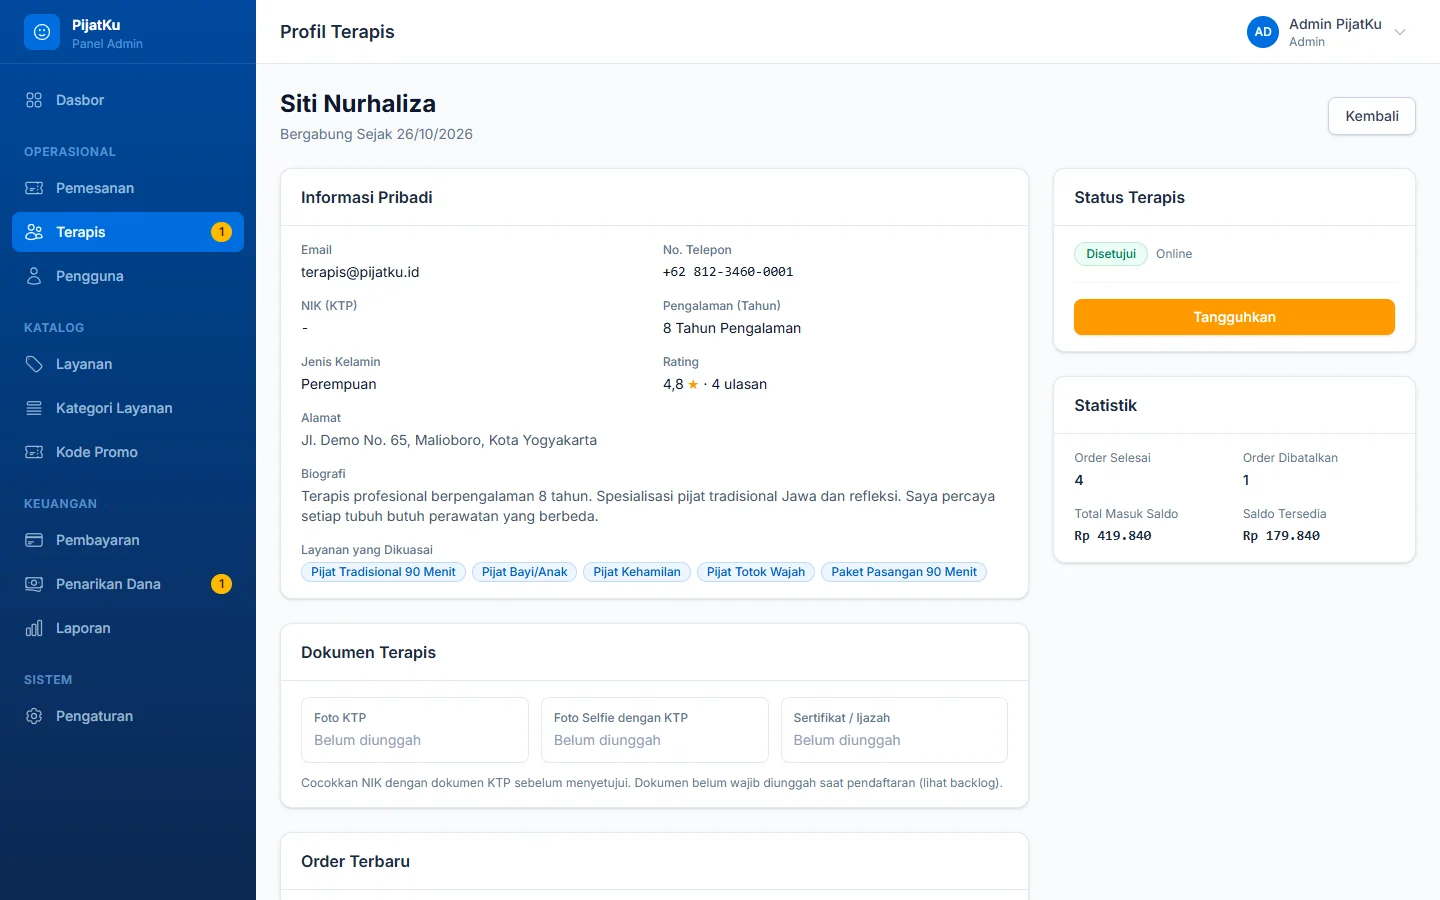Click the Pijat Tradisional 90 Menit tag
The image size is (1440, 900).
(383, 572)
